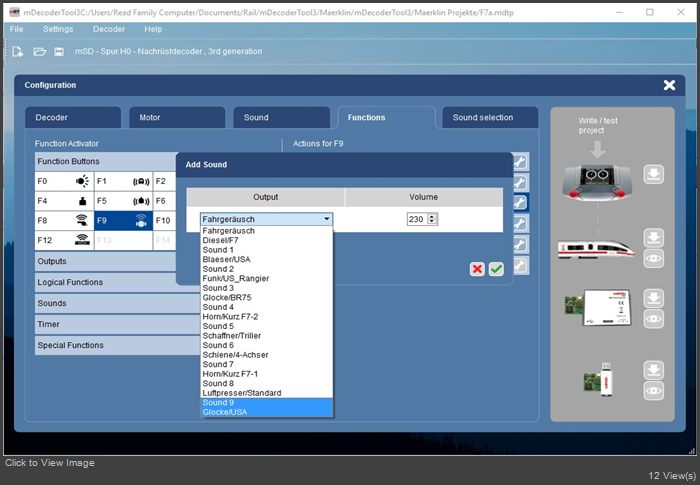This screenshot has width=700, height=485.
Task: Select the F1 sound function button
Action: (123, 181)
